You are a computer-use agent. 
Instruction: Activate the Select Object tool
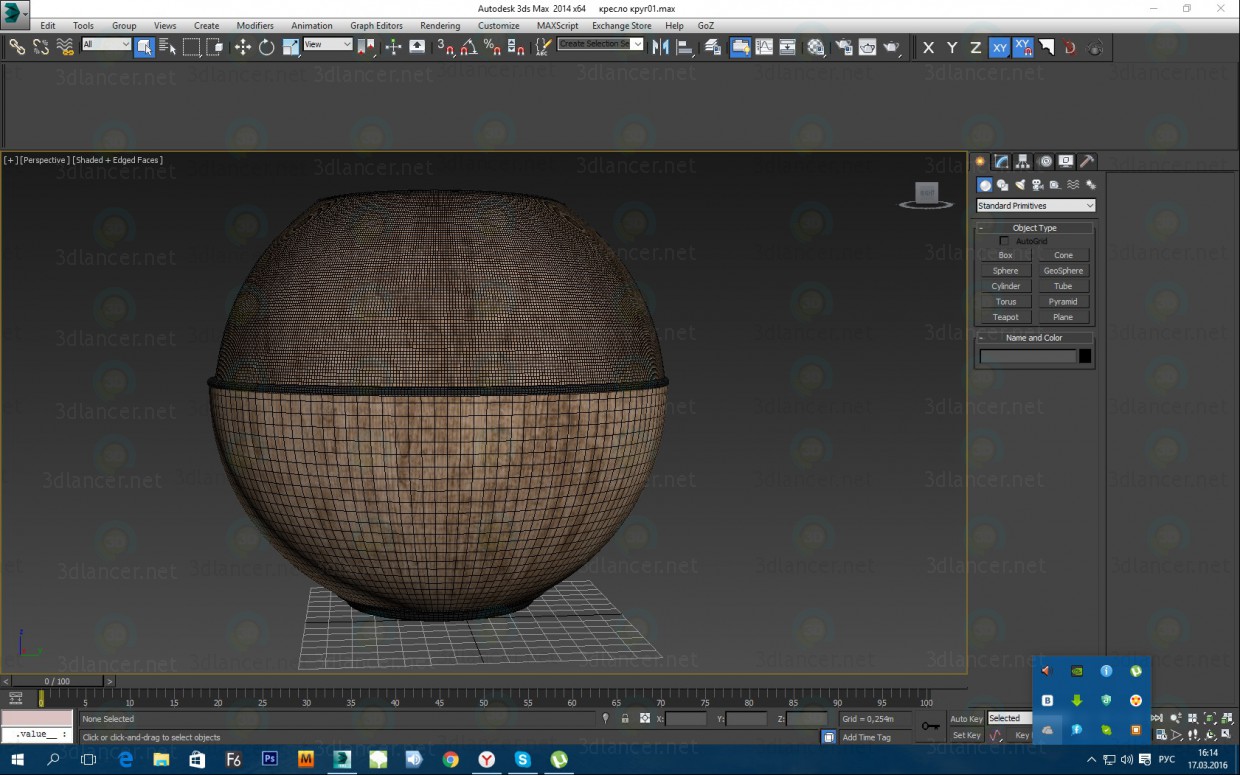tap(144, 46)
